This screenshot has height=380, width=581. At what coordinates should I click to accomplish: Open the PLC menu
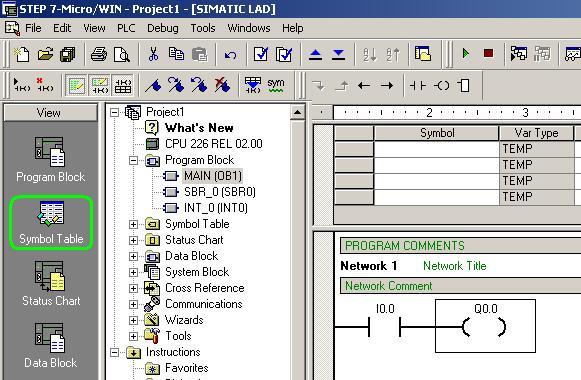click(x=126, y=28)
